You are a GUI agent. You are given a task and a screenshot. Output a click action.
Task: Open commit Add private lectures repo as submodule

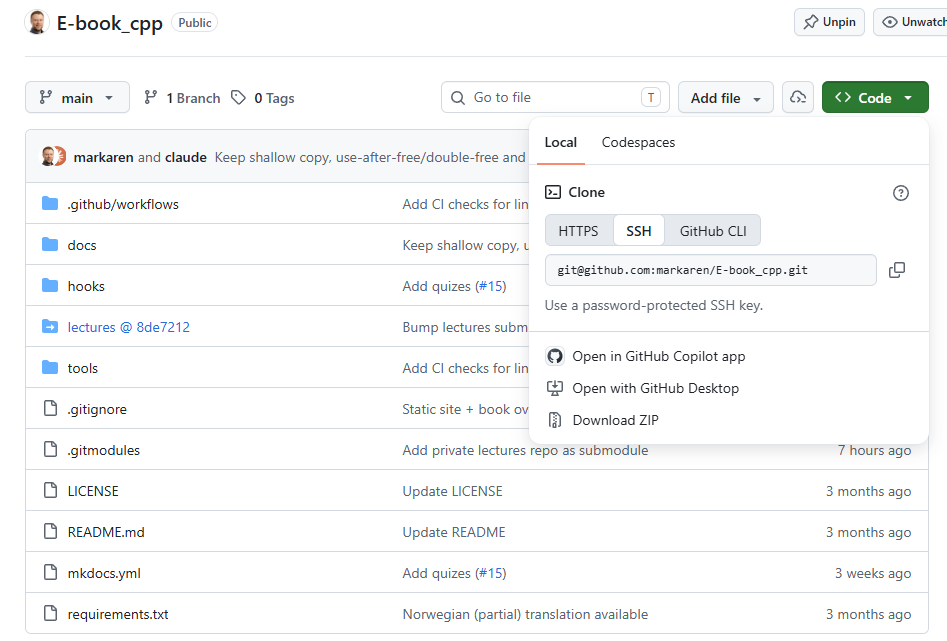(x=525, y=451)
